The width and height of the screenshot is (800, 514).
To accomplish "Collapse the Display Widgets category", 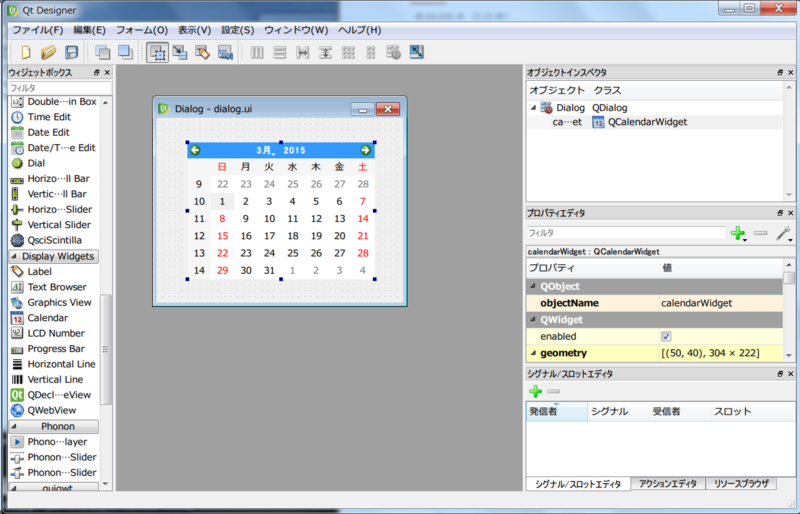I will coord(14,256).
